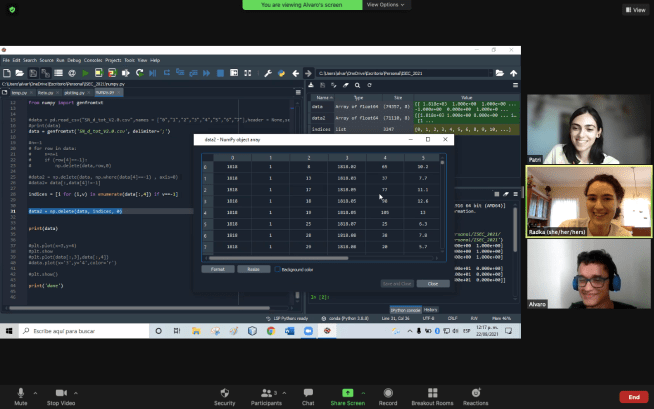Screen dimensions: 654x409
Task: Open the Zoom Chat panel
Action: (x=308, y=392)
